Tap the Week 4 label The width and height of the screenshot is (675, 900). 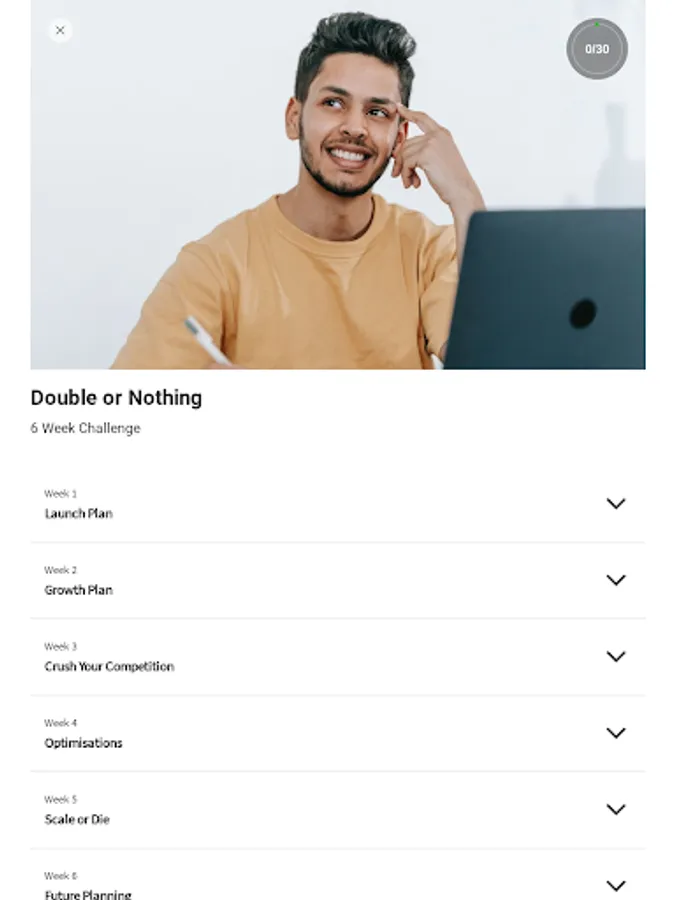click(60, 723)
